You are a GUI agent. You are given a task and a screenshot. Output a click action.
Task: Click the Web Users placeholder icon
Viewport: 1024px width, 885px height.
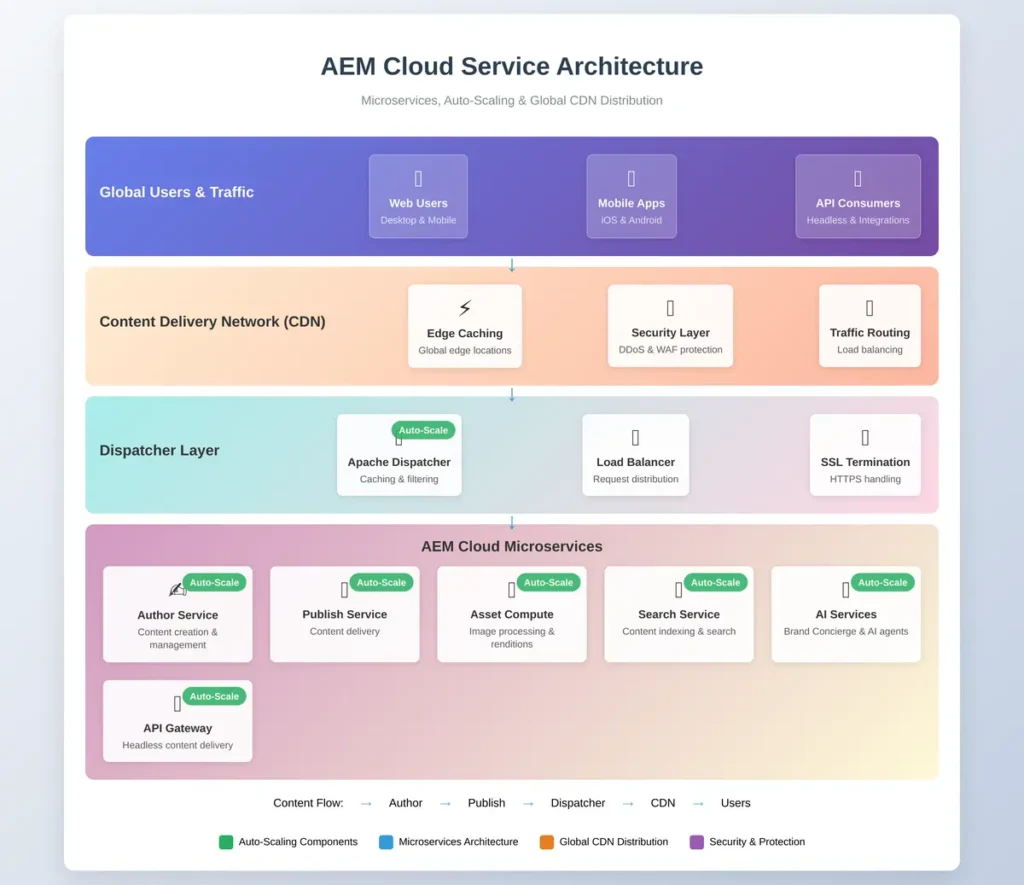click(x=418, y=178)
